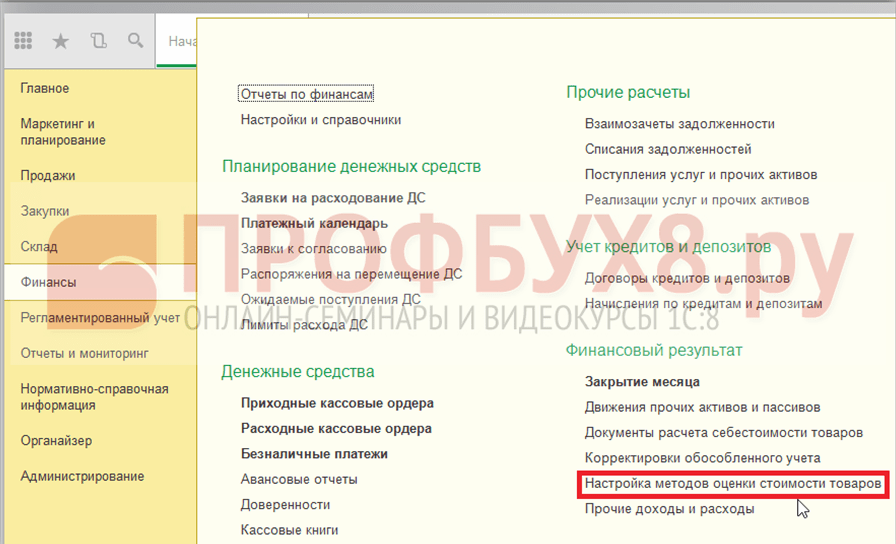Viewport: 896px width, 544px height.
Task: Open Расходные кассовые ордера
Action: [336, 429]
